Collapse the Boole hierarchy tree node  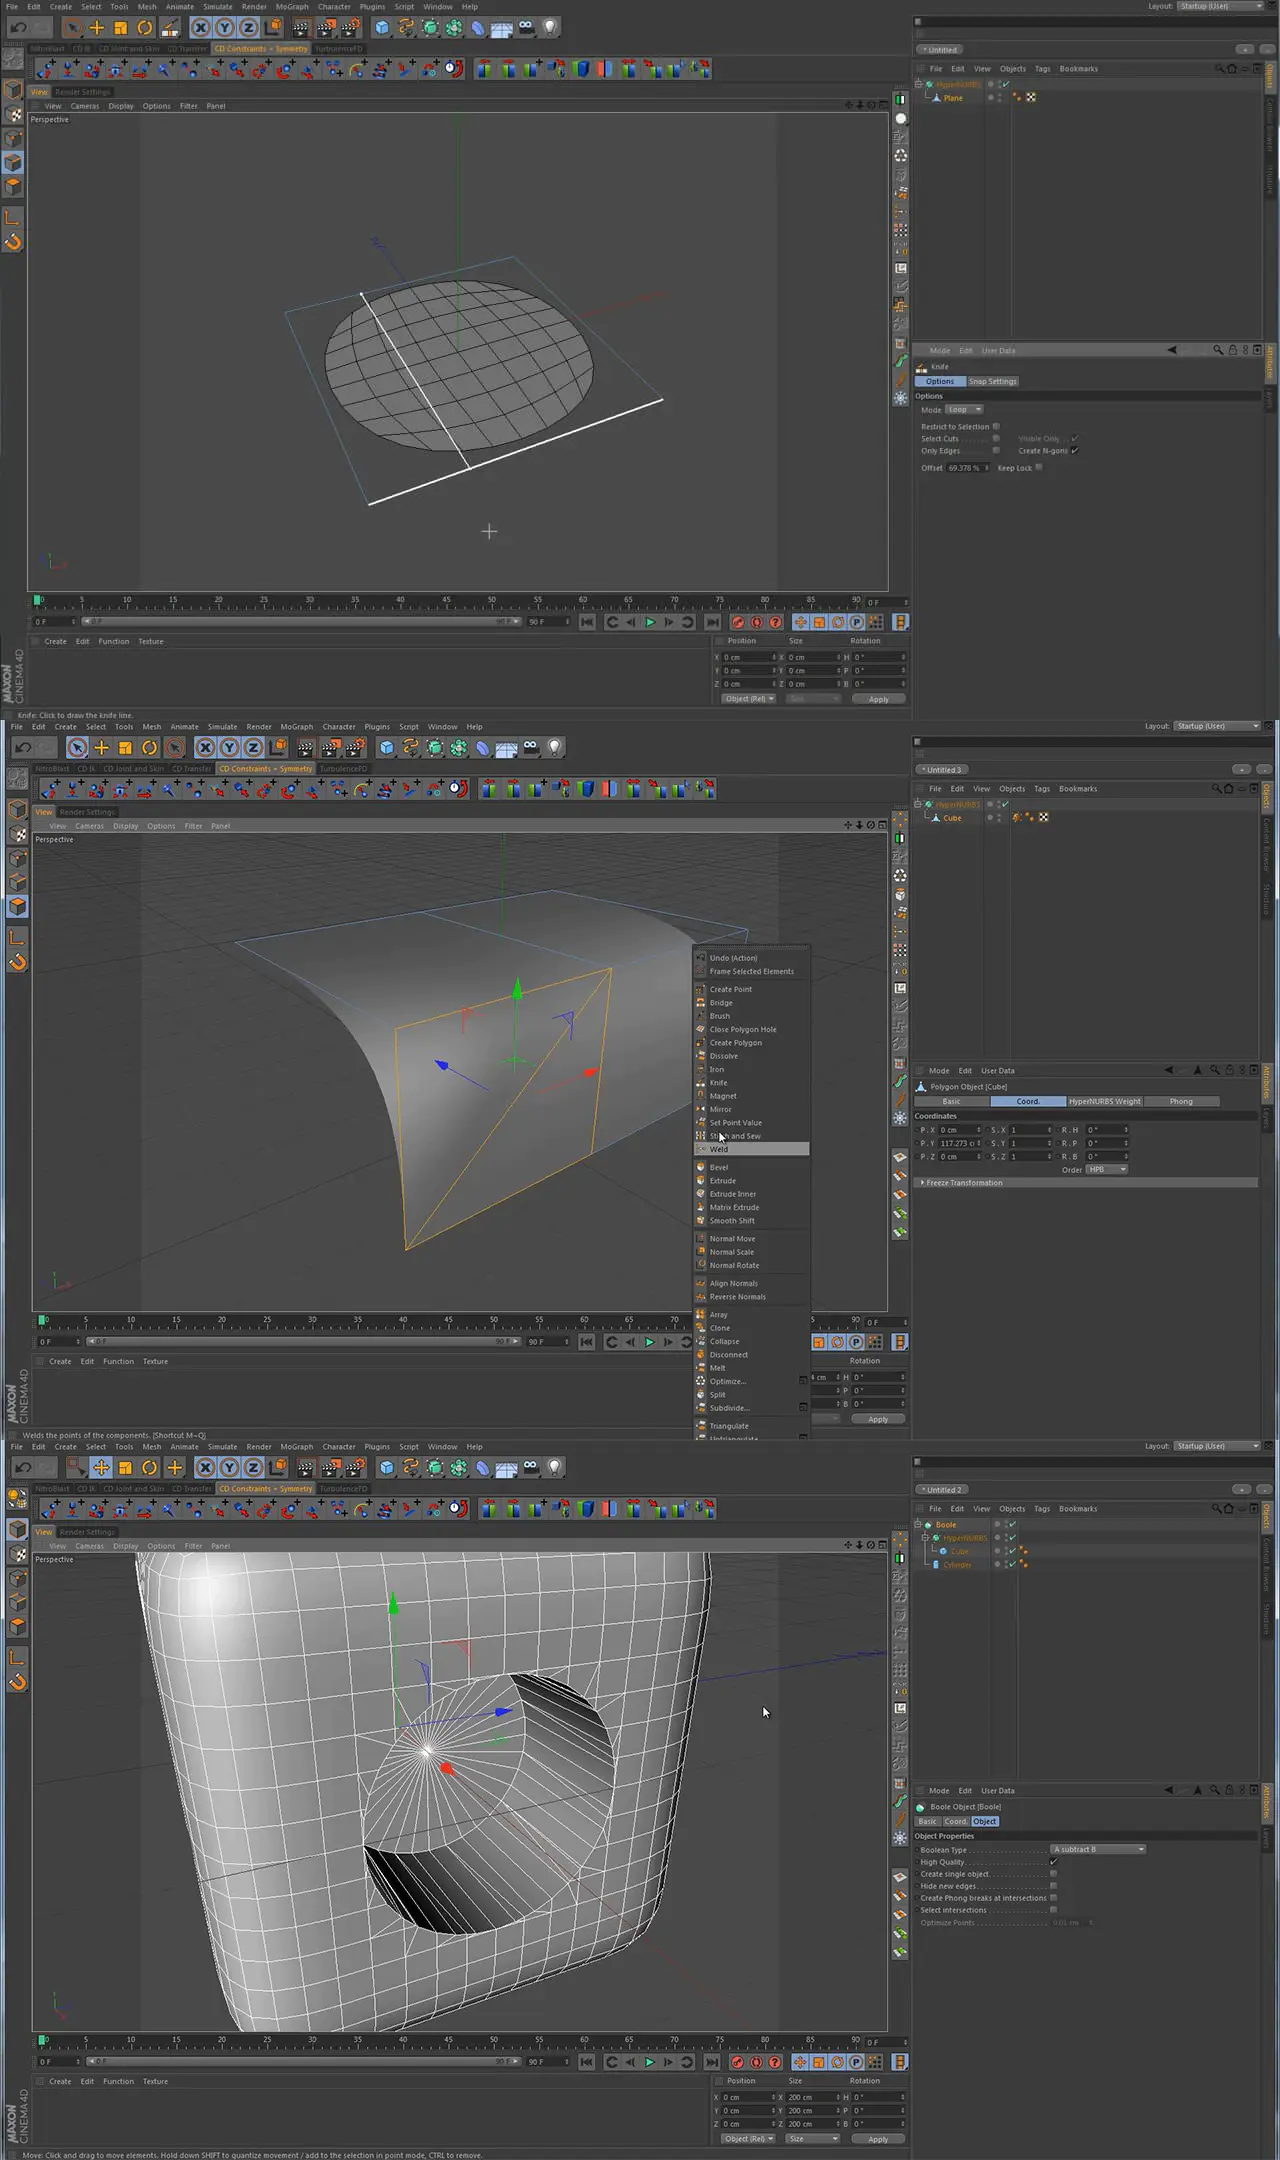tap(919, 1525)
